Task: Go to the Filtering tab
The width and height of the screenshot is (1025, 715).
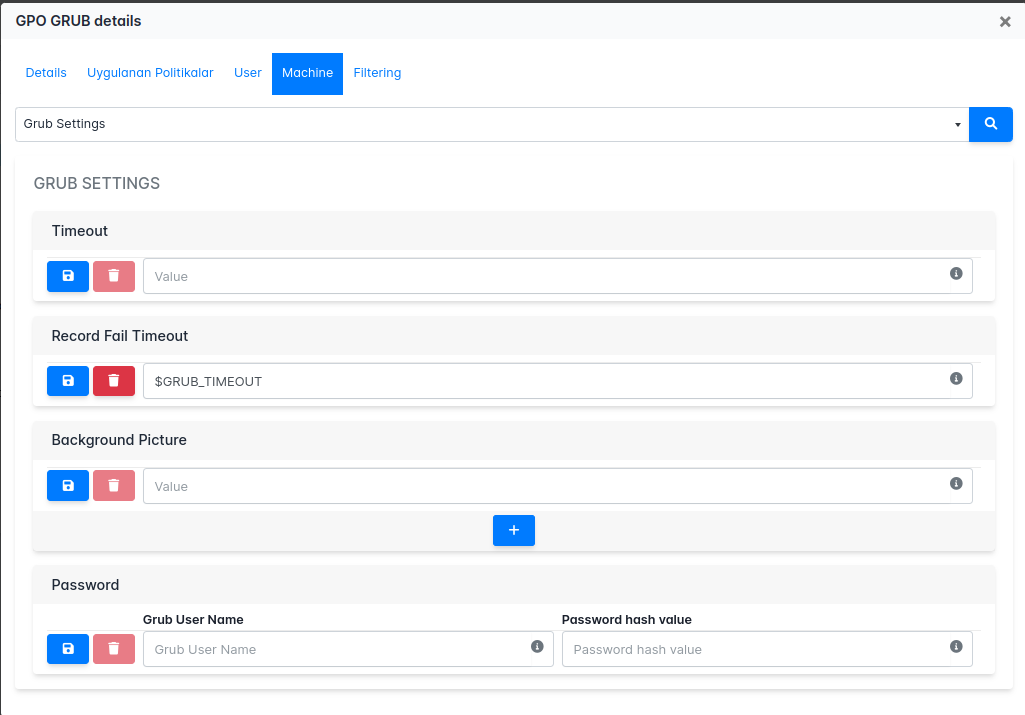Action: (x=377, y=73)
